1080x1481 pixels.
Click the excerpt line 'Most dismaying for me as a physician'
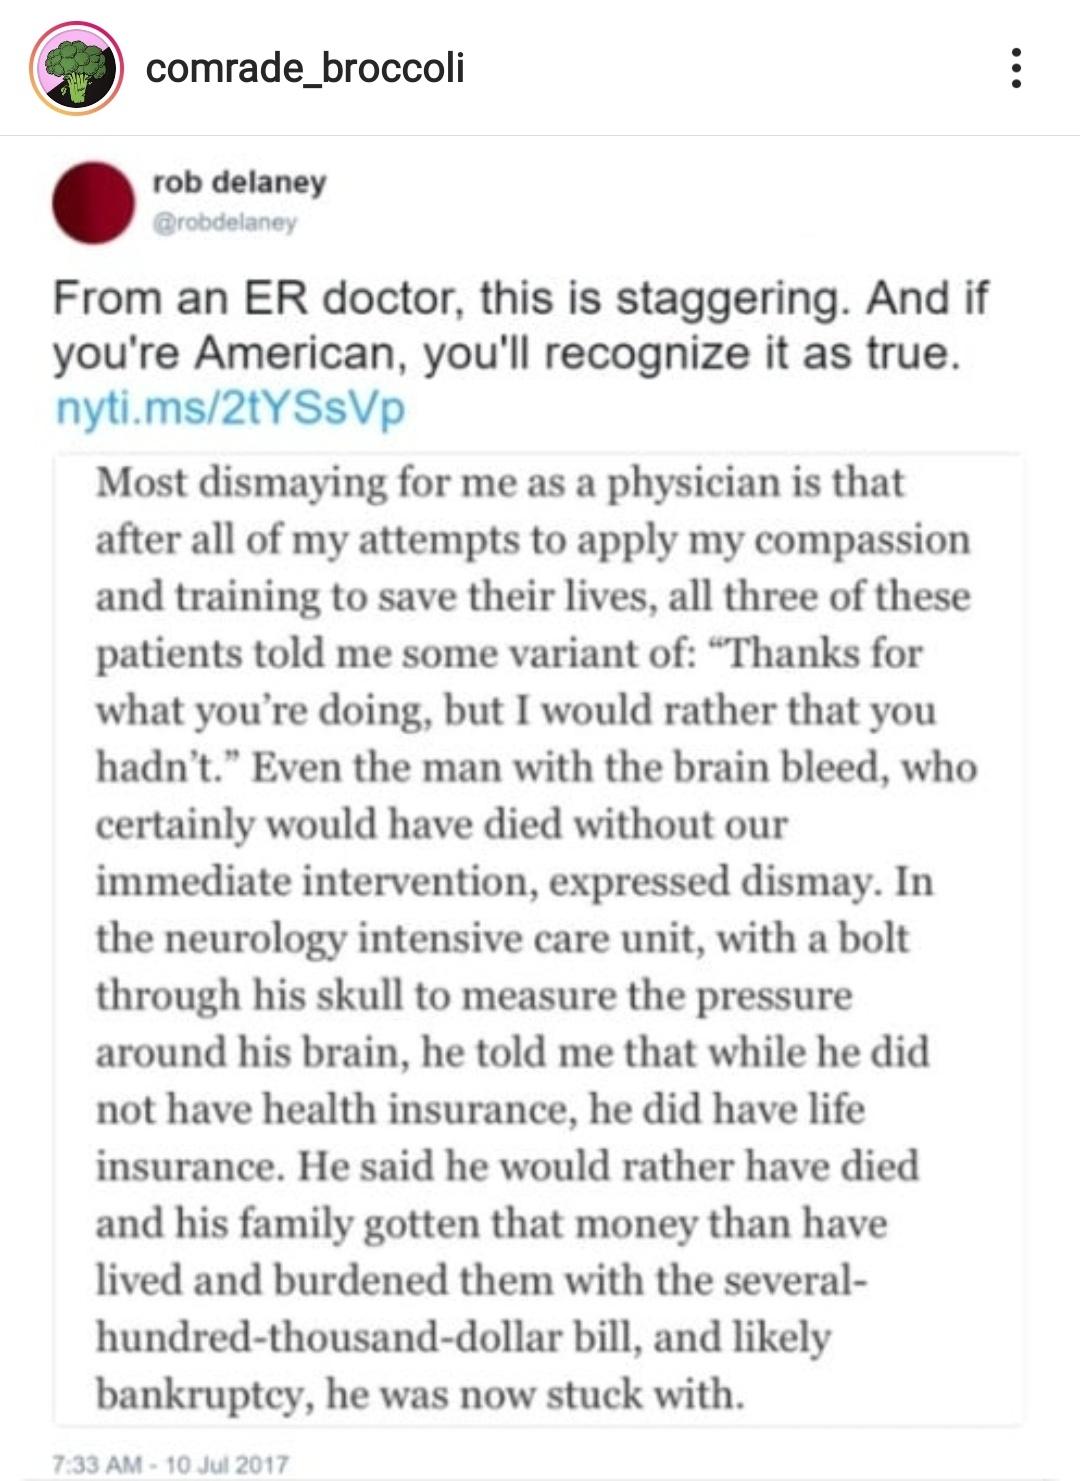tap(500, 483)
